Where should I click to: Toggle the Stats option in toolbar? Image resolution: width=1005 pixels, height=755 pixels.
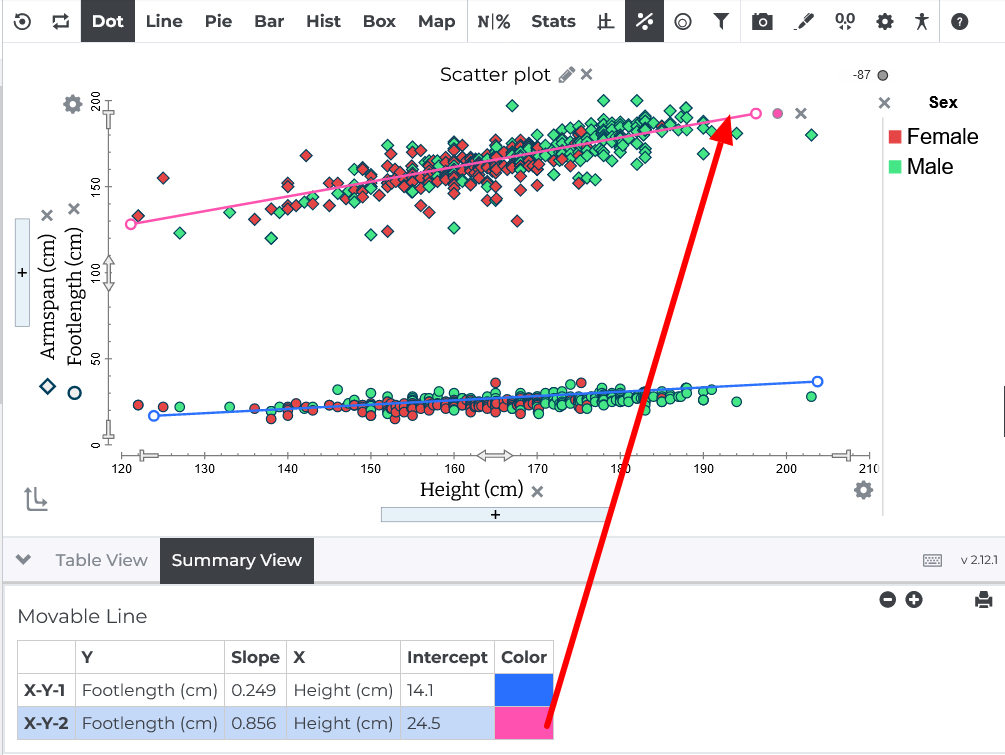(553, 22)
